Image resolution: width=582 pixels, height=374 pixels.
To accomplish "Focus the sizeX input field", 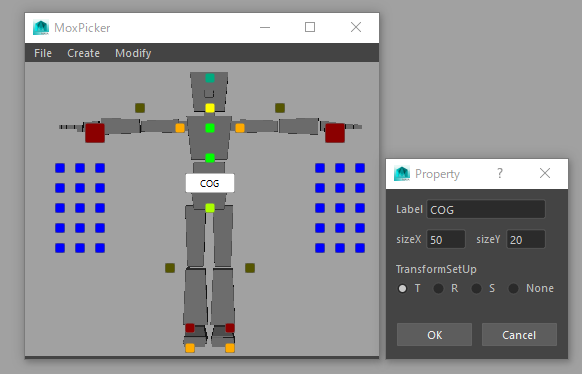I will coord(446,239).
